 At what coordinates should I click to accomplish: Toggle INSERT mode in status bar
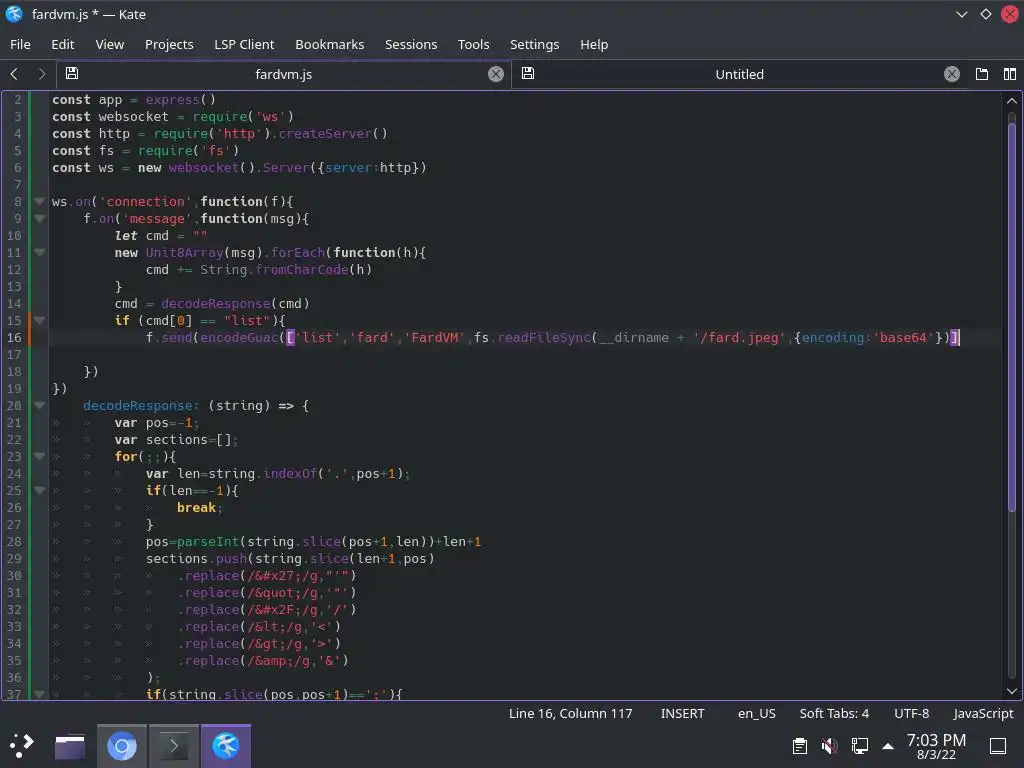[x=682, y=714]
